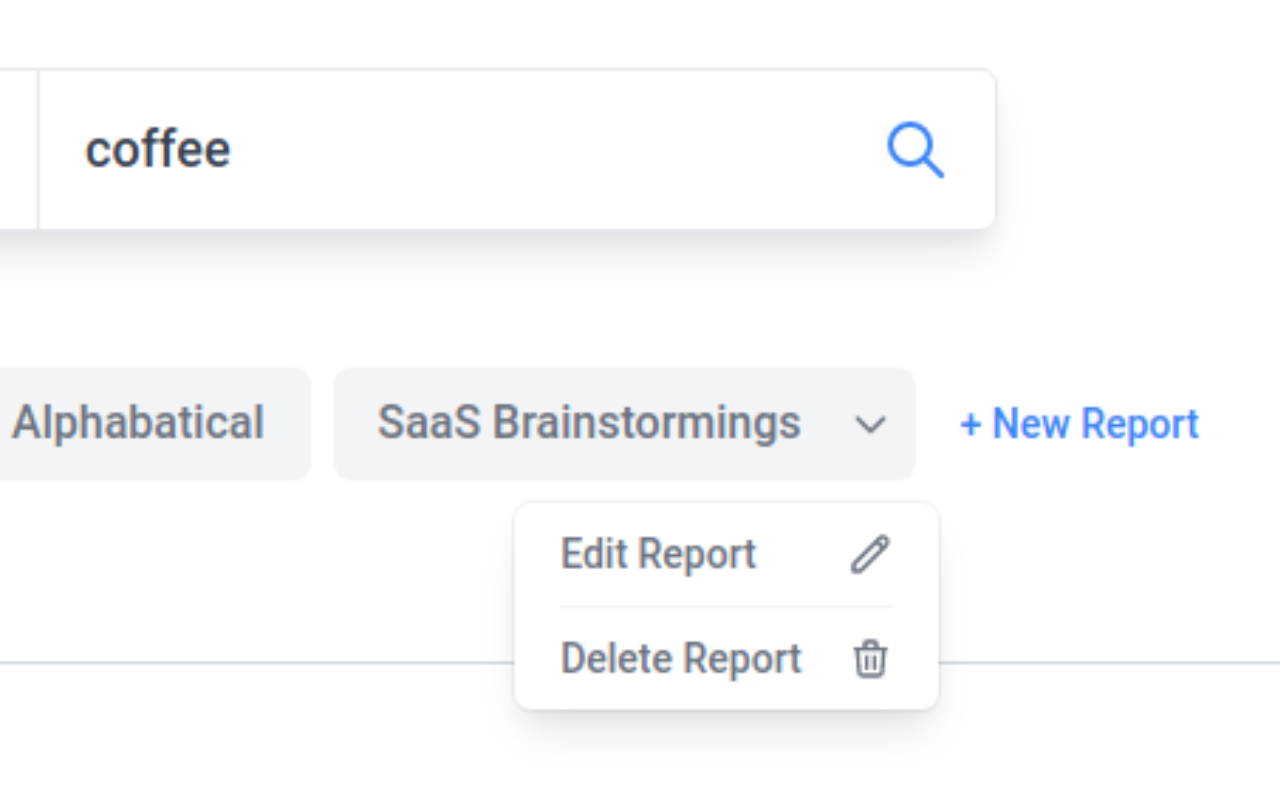Create a report with + New Report
The image size is (1280, 800).
coord(1079,424)
